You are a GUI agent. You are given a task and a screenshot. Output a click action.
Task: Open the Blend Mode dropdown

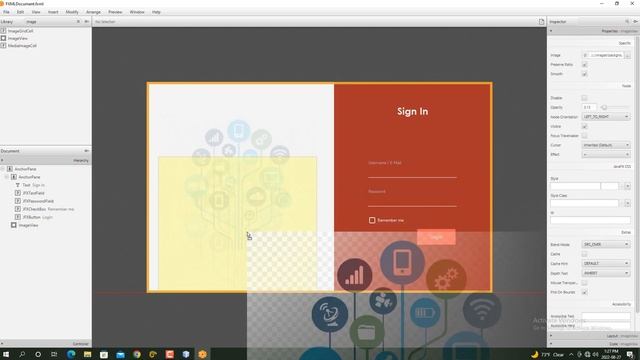coord(606,244)
